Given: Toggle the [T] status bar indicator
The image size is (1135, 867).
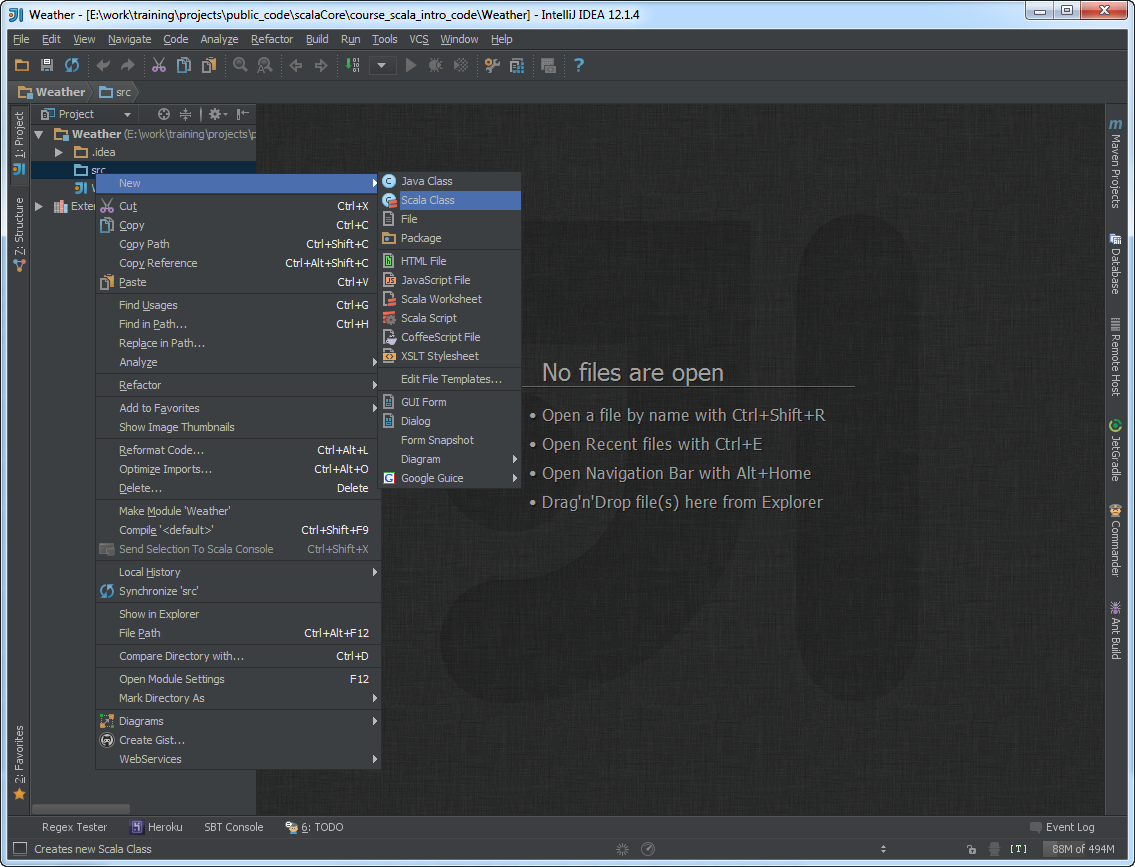Looking at the screenshot, I should point(1018,849).
